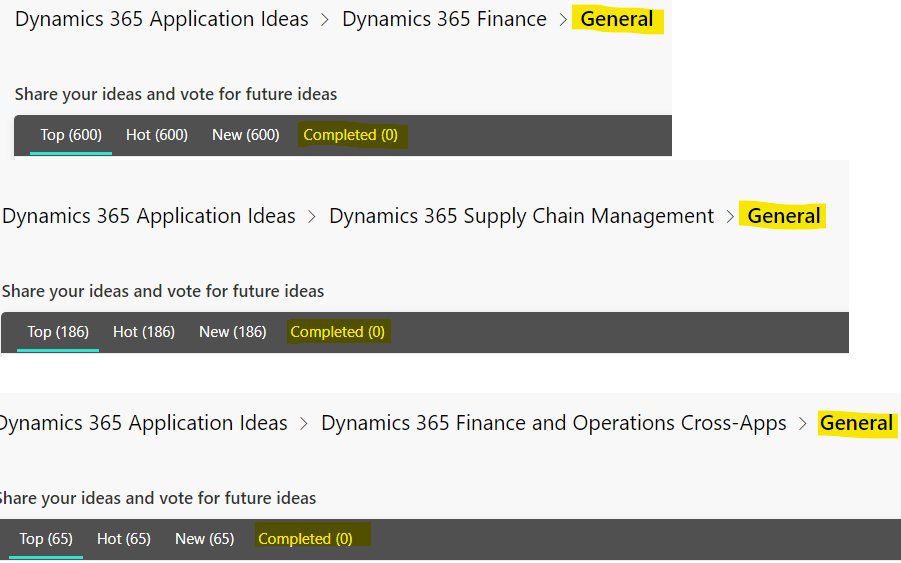
Task: Select General breadcrumb after Dynamics 365 Finance
Action: tap(617, 19)
